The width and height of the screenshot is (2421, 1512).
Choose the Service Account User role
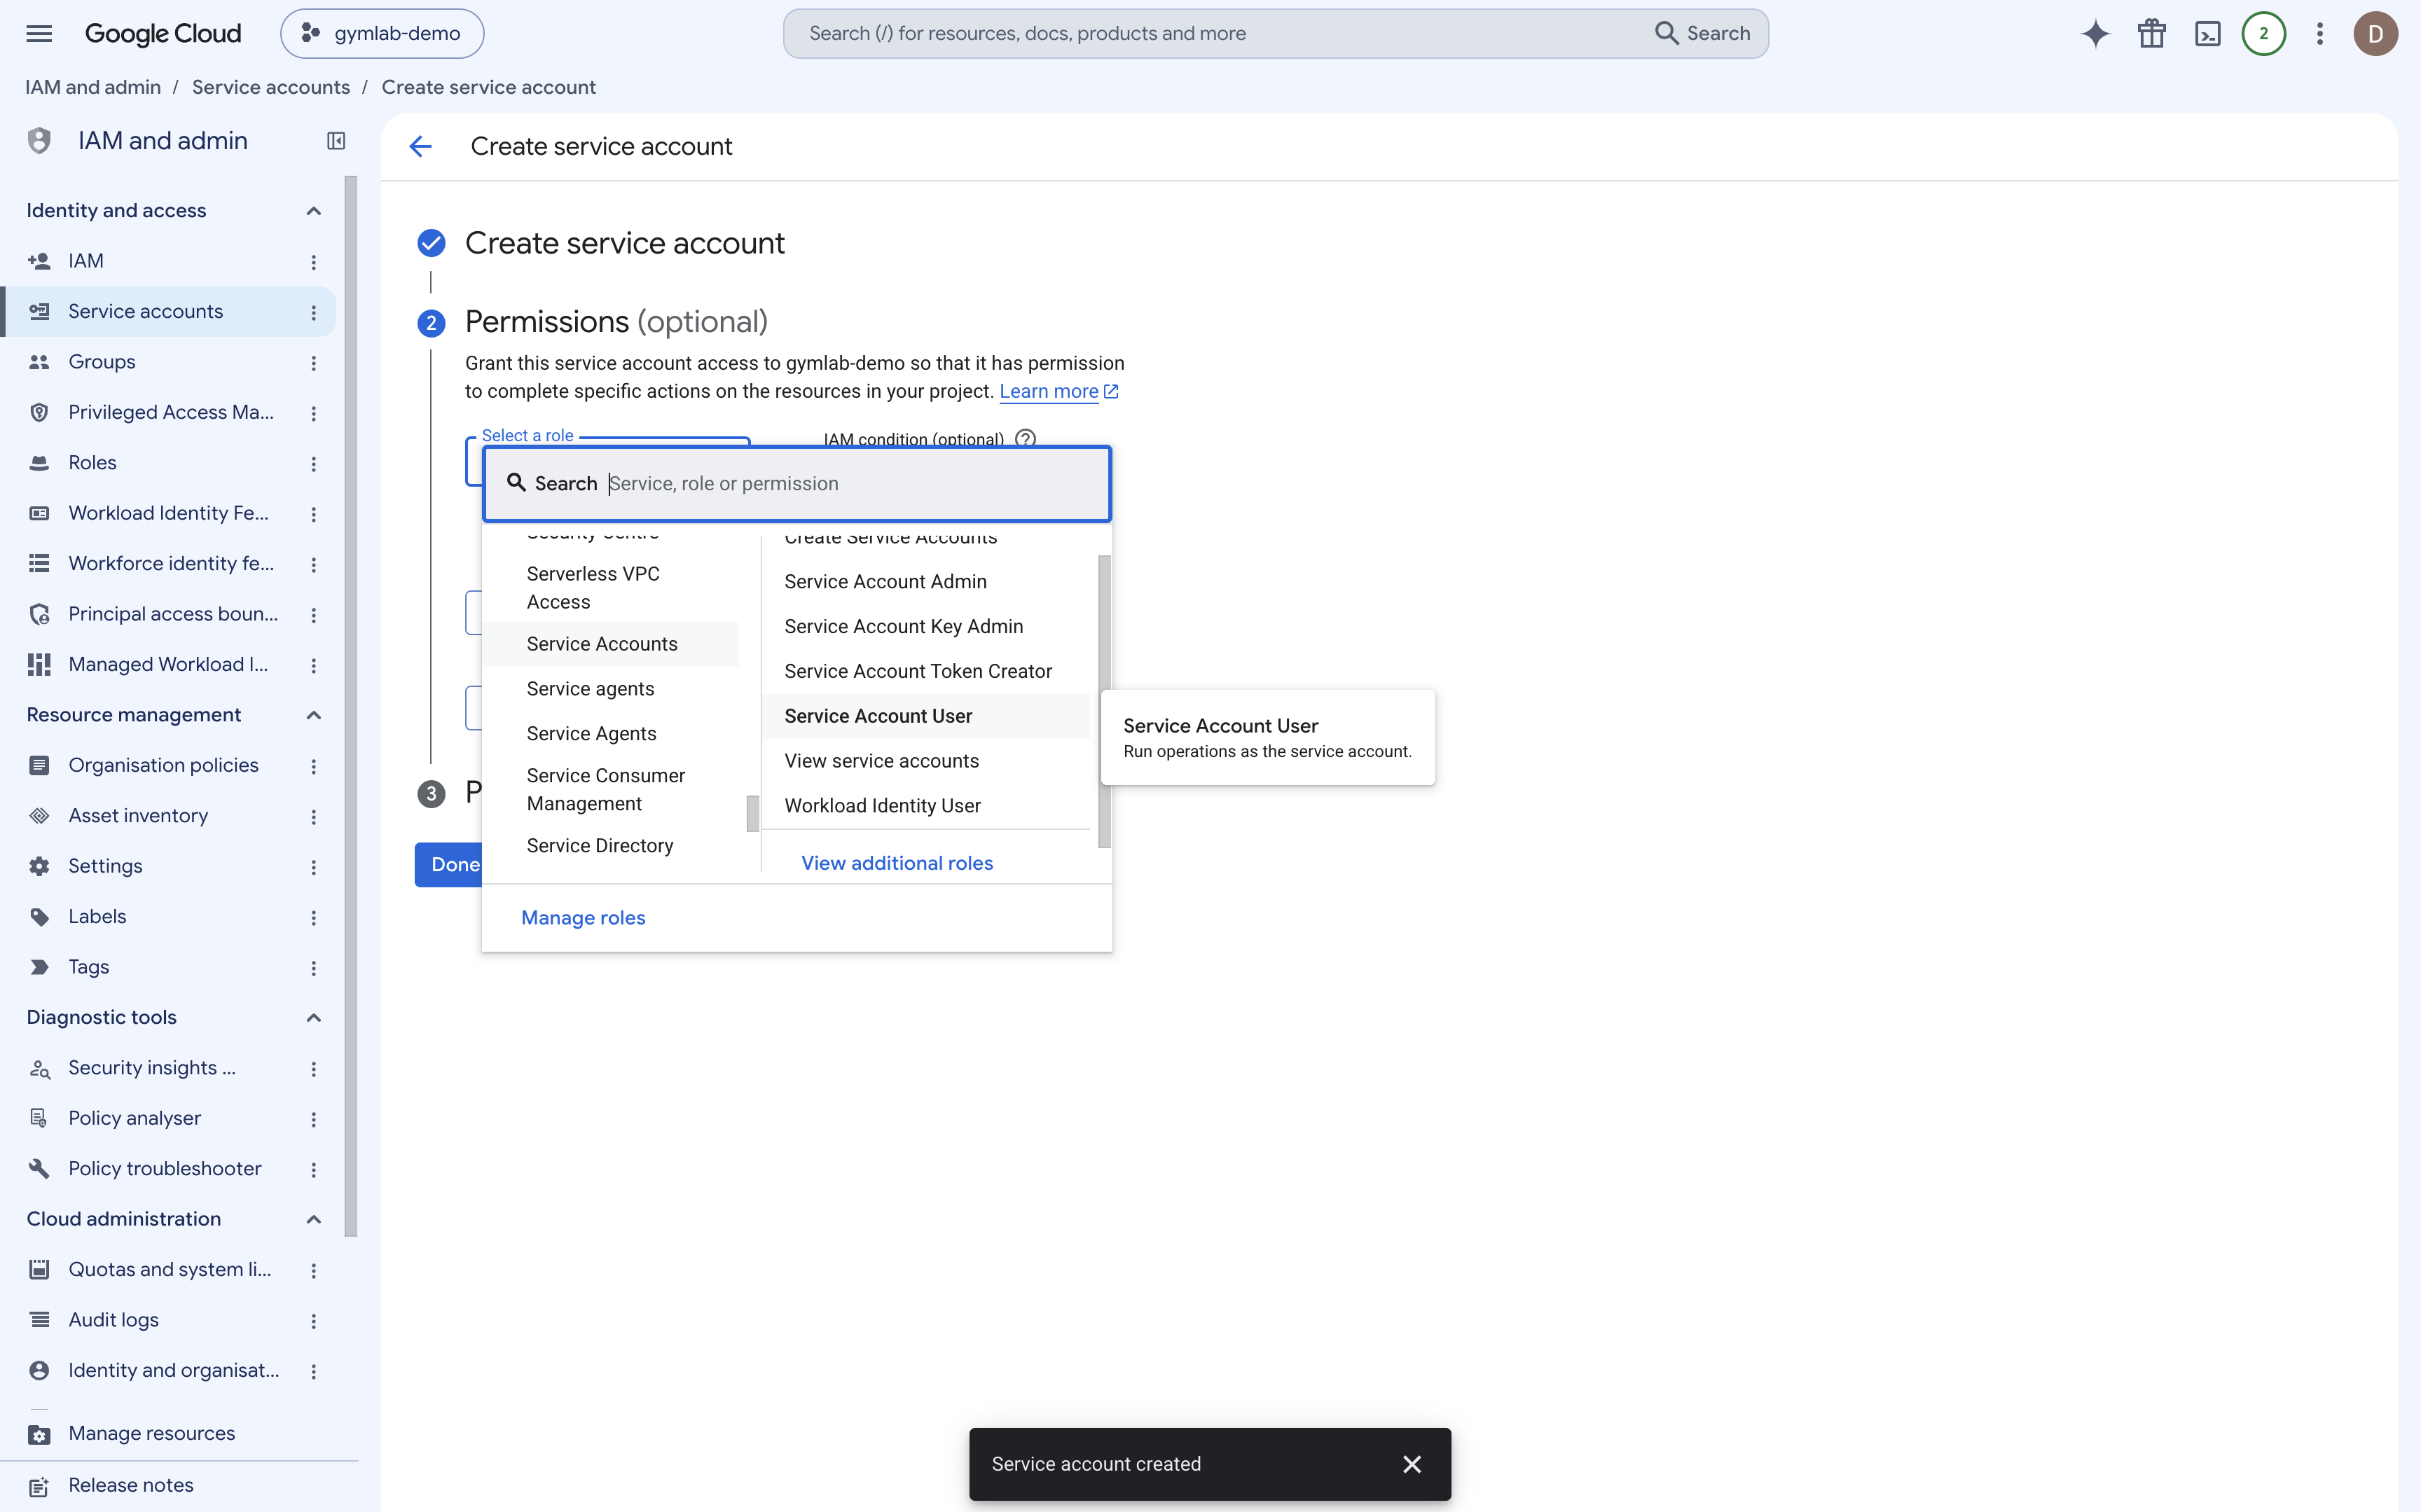tap(925, 716)
